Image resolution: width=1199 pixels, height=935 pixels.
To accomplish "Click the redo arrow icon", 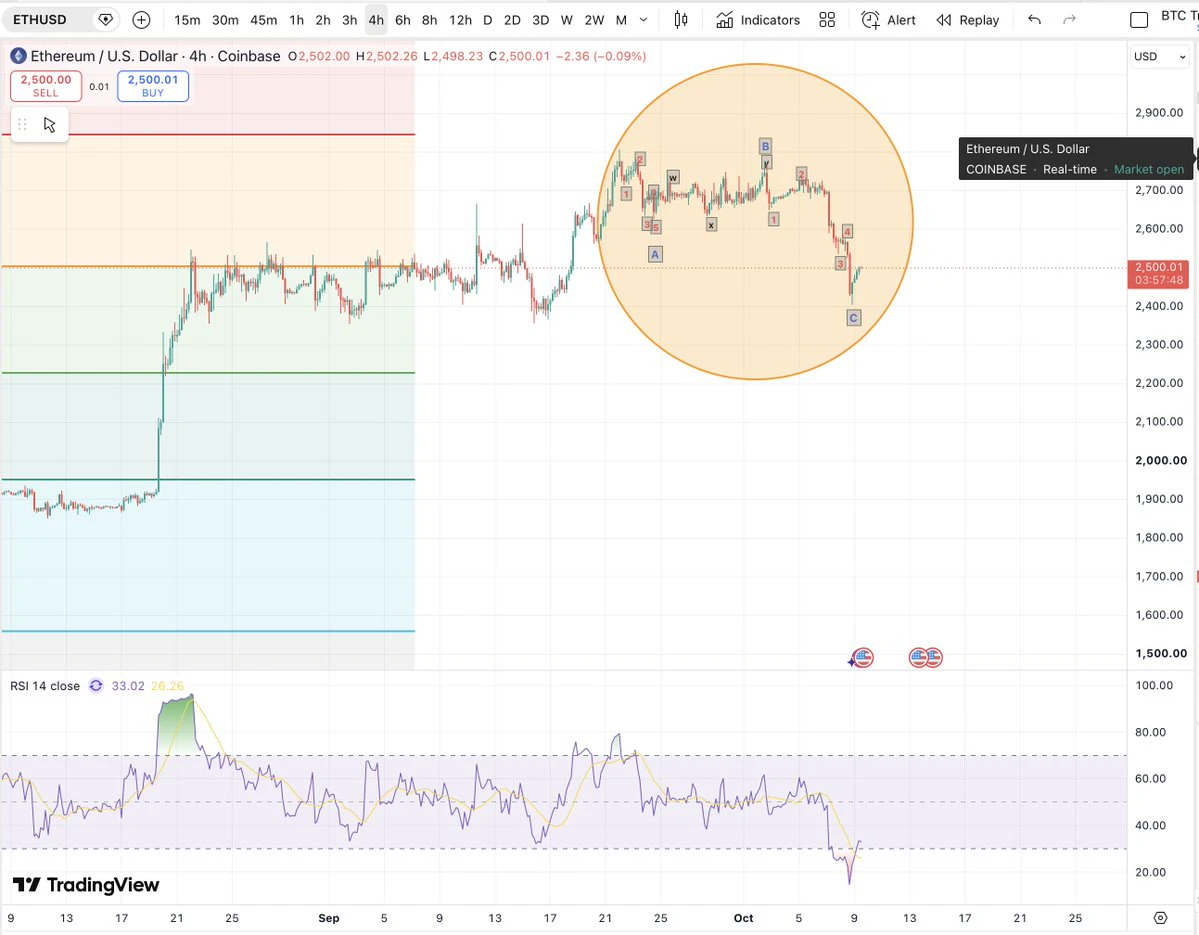I will point(1069,20).
